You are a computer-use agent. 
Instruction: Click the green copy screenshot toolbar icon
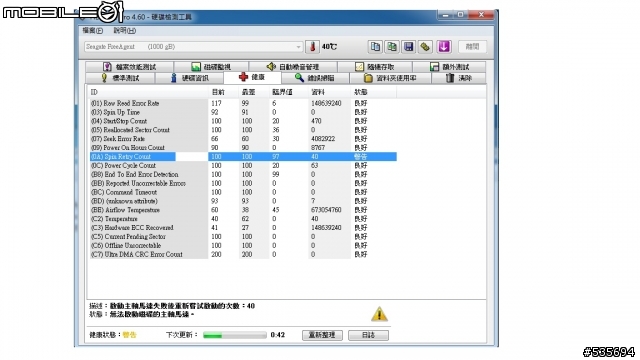[392, 47]
